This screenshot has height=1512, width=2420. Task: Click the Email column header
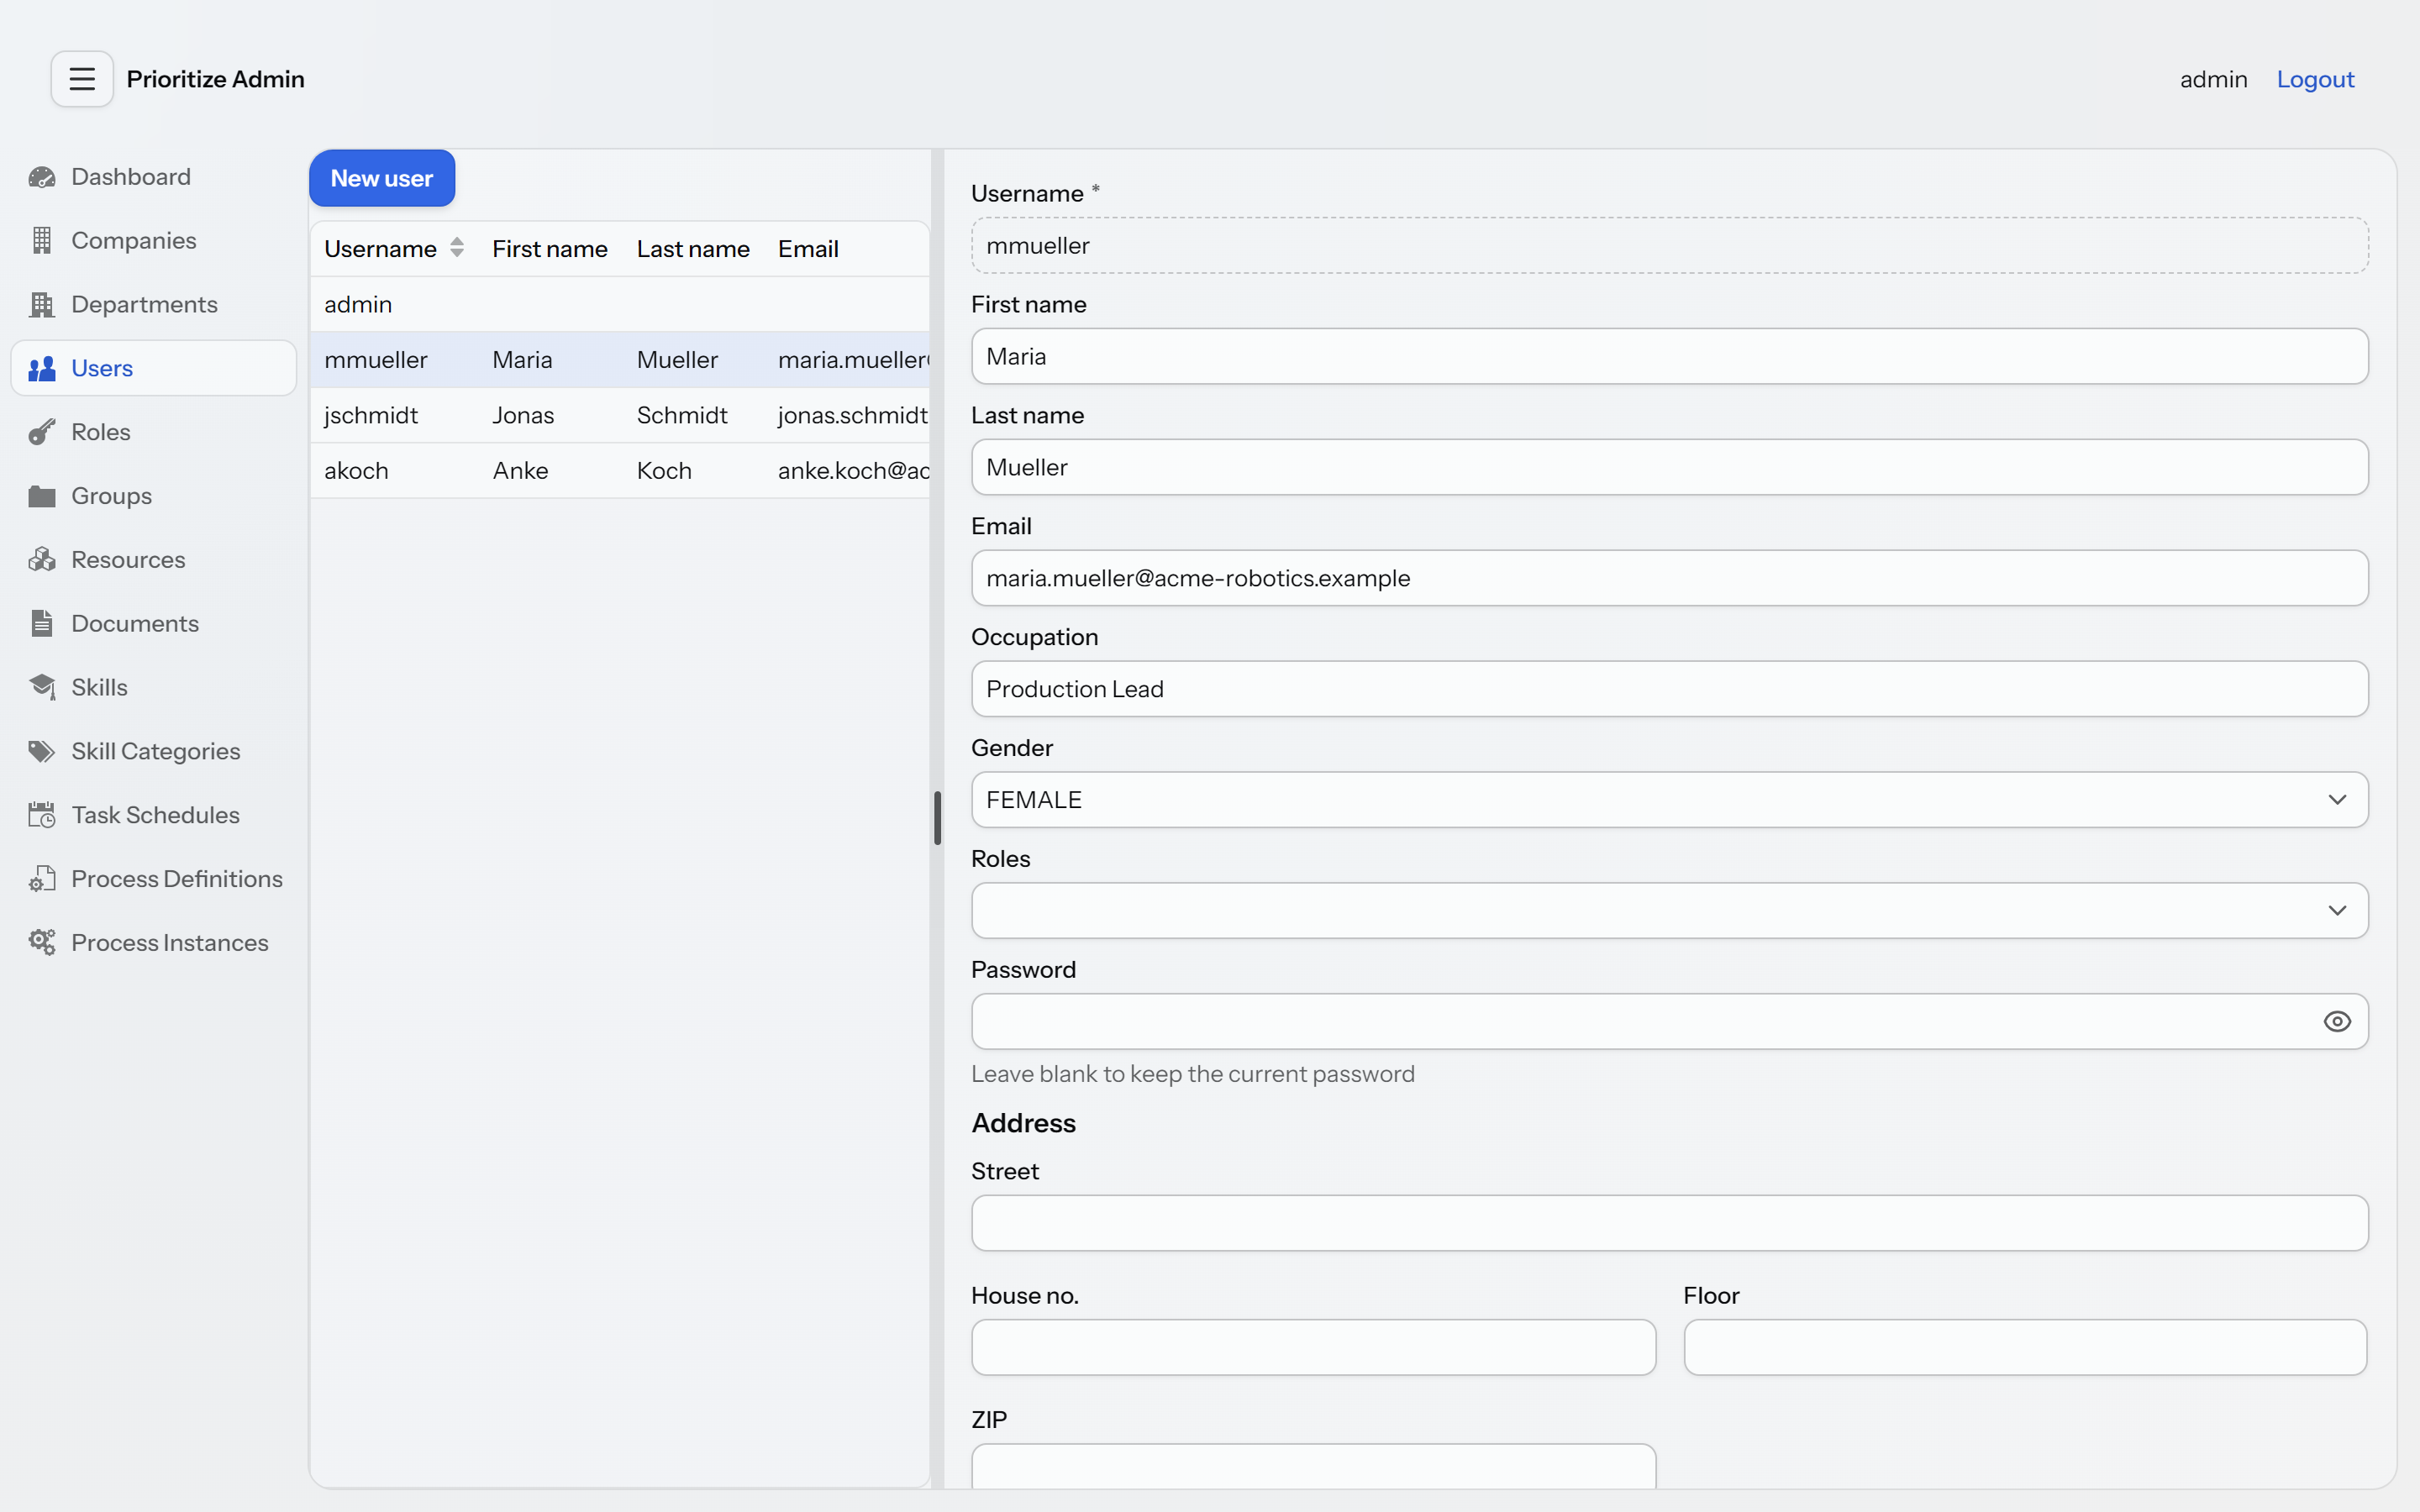pyautogui.click(x=808, y=249)
